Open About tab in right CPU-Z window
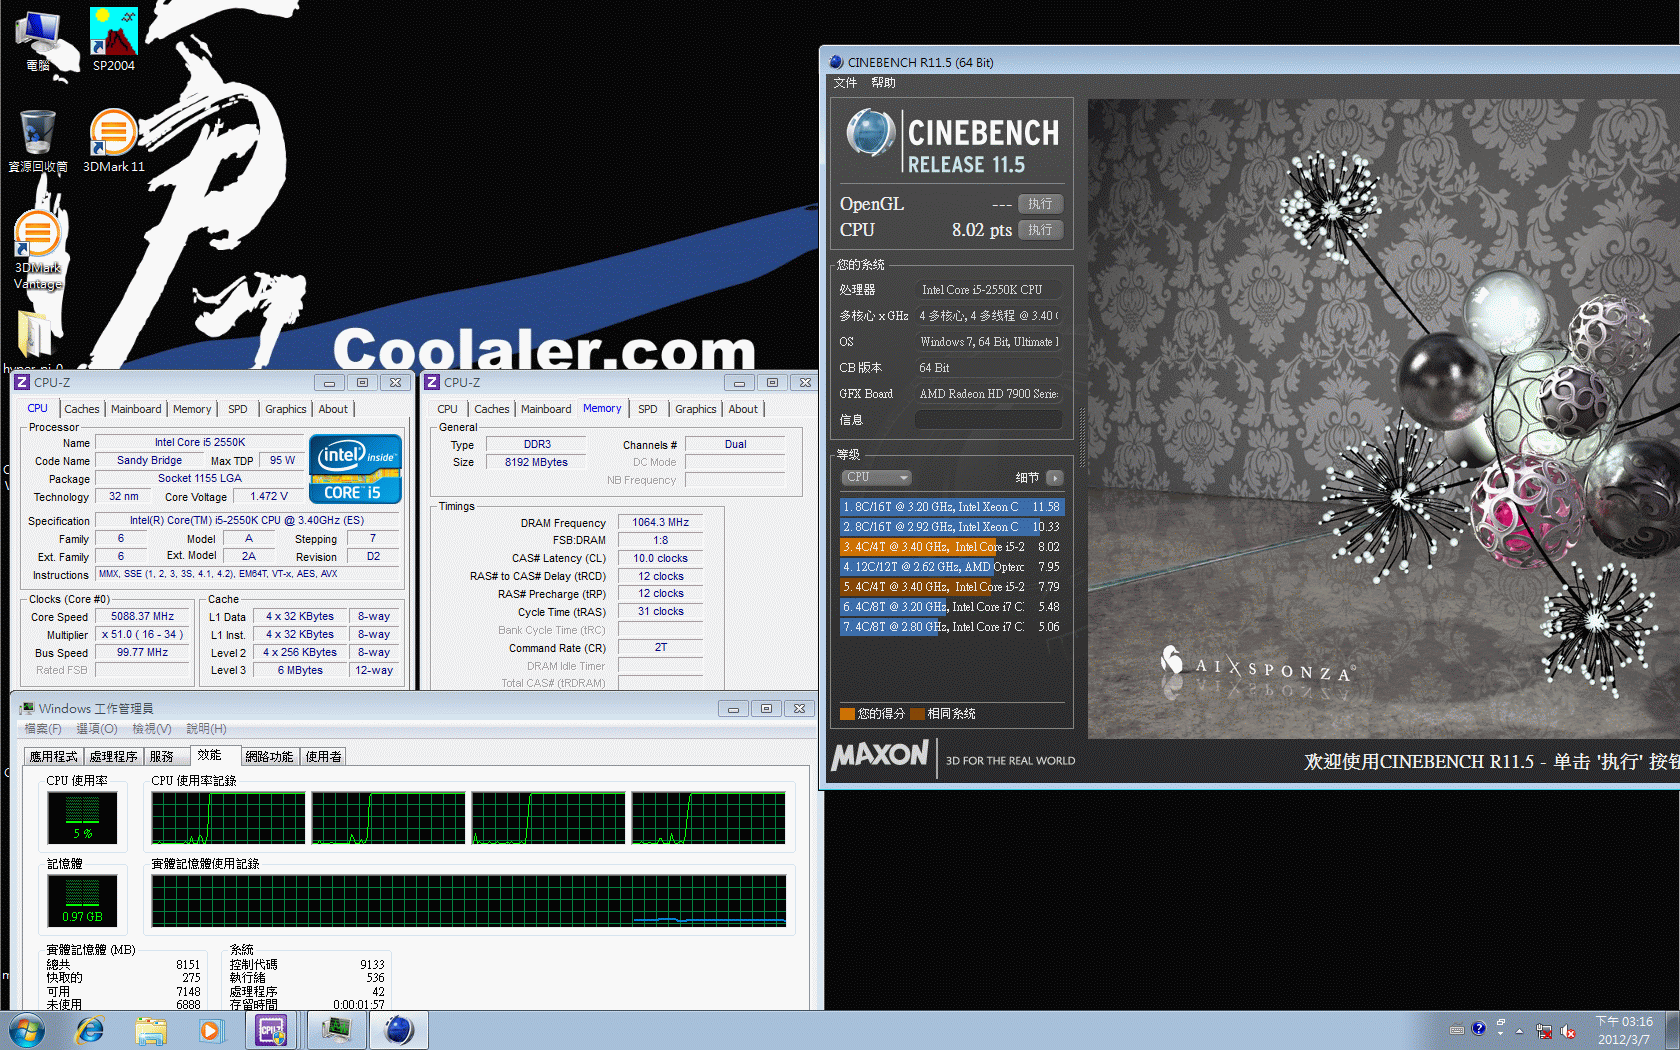The height and width of the screenshot is (1050, 1680). click(743, 409)
